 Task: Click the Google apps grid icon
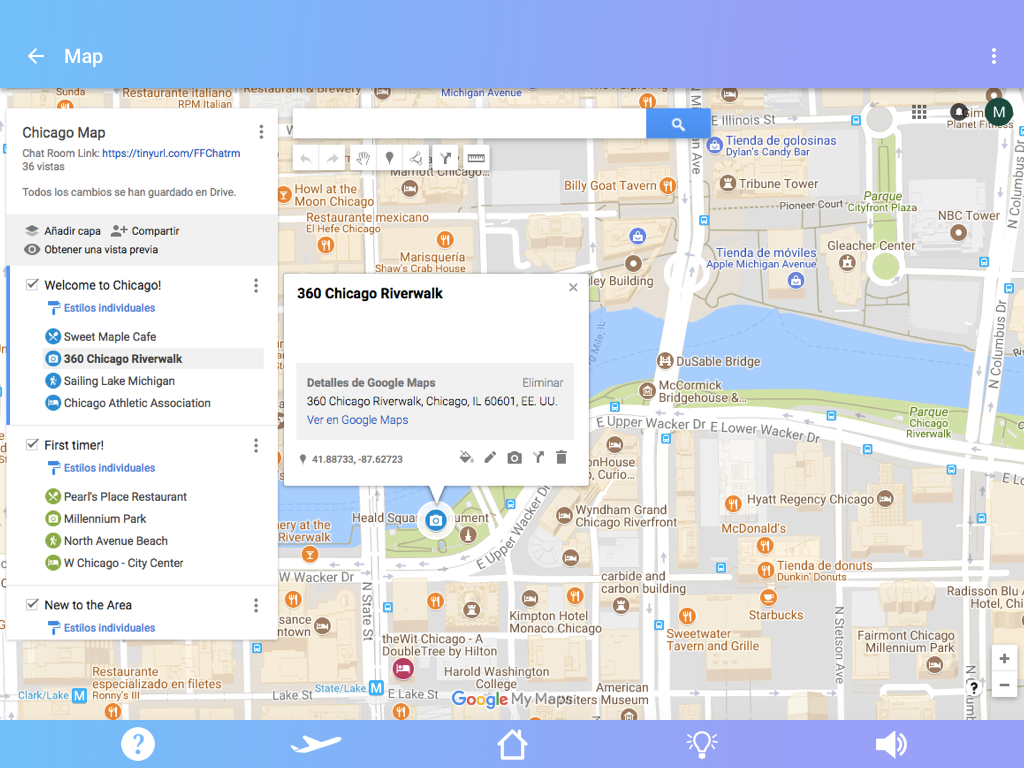[x=919, y=112]
